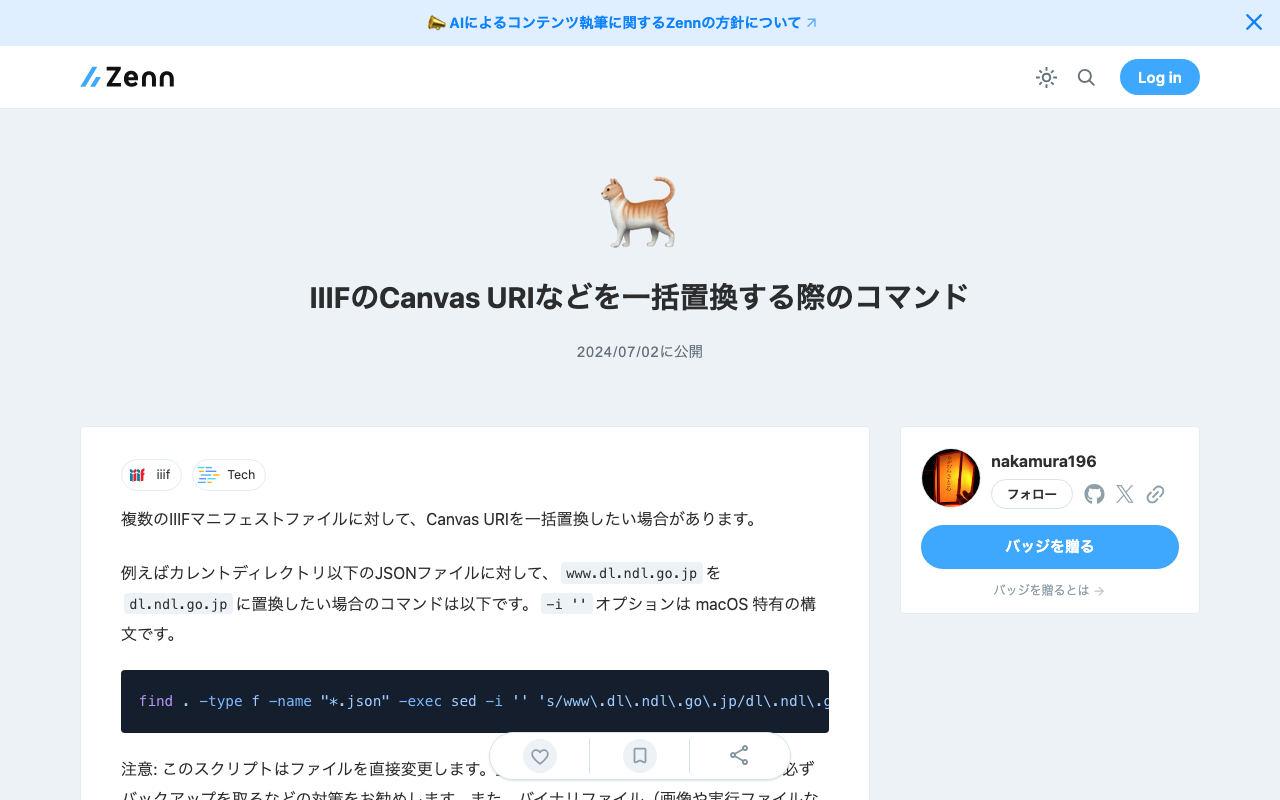Open nakamura196's avatar thumbnail
The image size is (1280, 800).
coord(950,477)
